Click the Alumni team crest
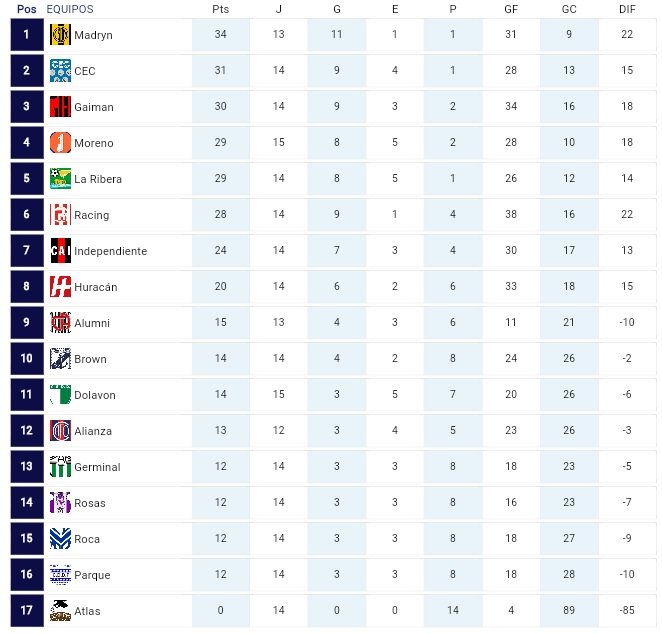Image resolution: width=662 pixels, height=634 pixels. (60, 322)
